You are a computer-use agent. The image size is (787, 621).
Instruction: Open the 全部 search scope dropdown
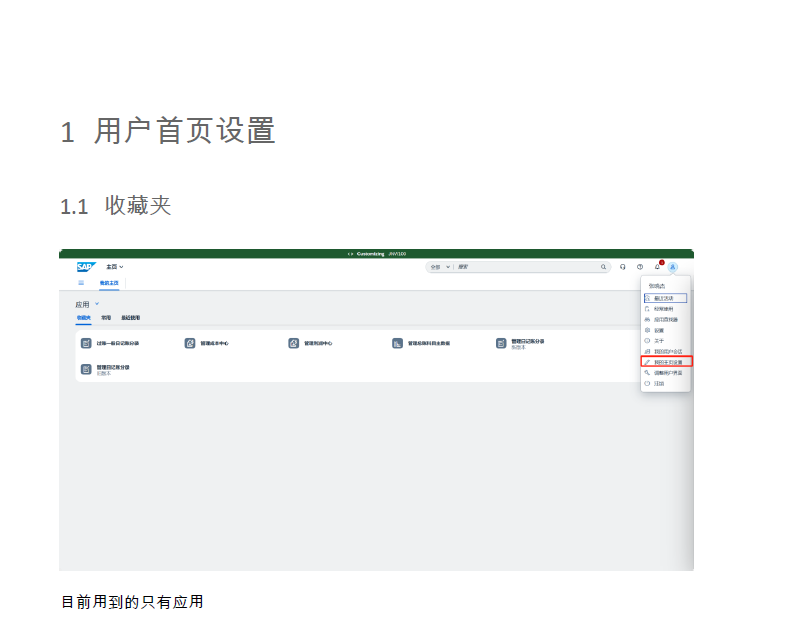pyautogui.click(x=440, y=267)
